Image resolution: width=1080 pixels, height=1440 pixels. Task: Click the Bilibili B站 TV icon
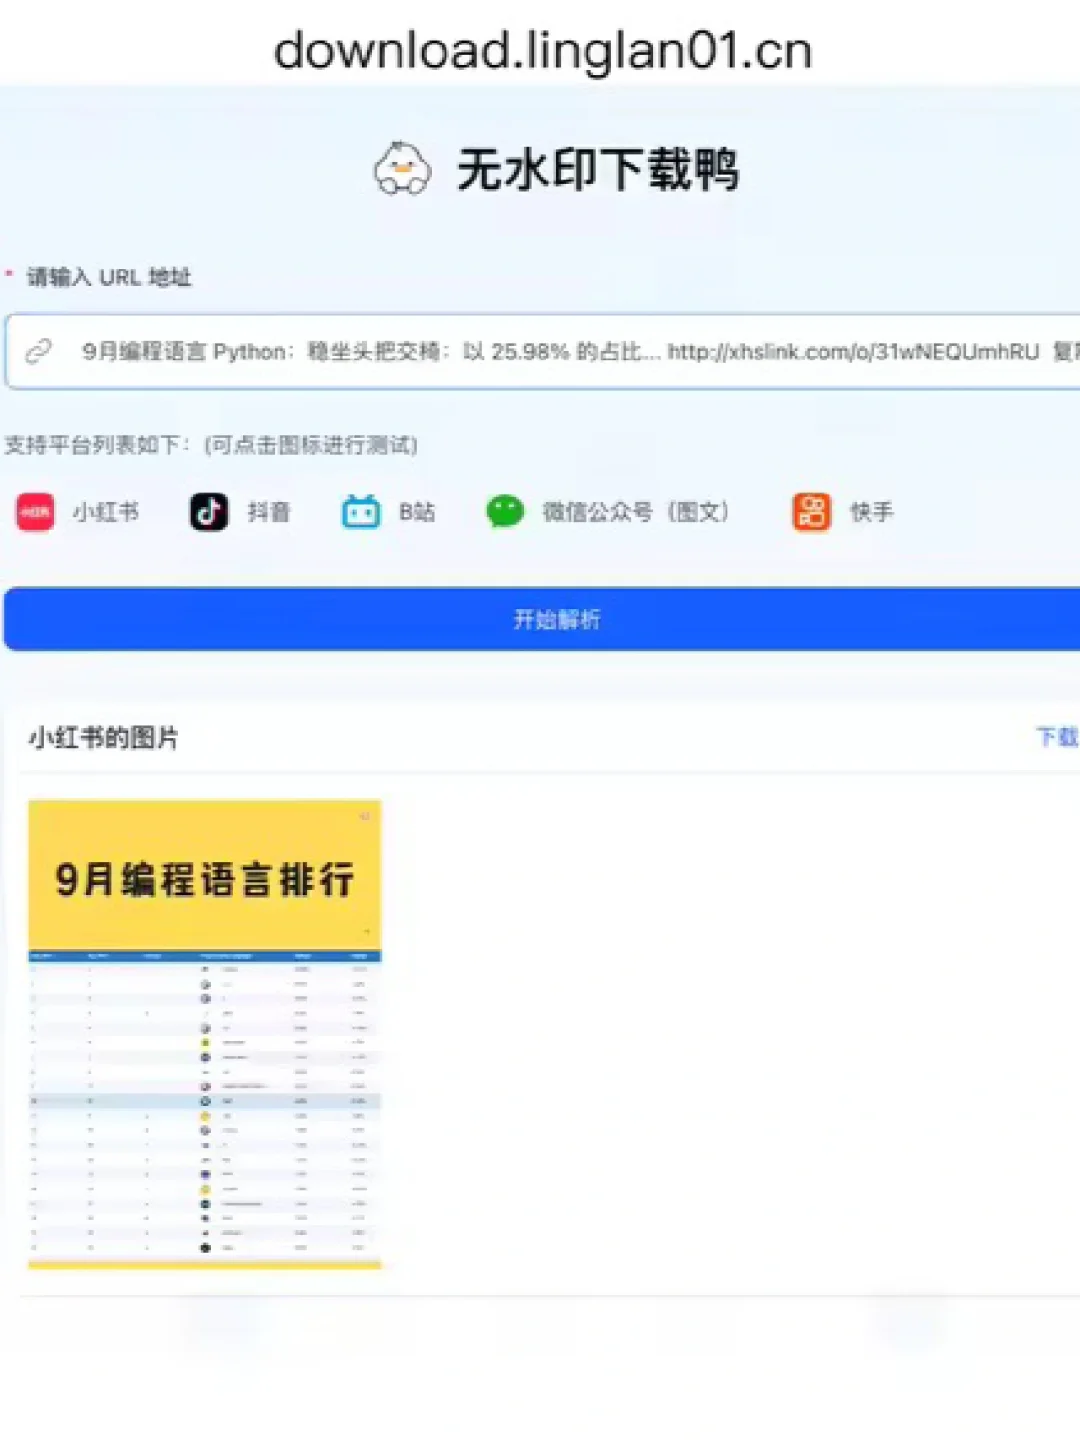(358, 512)
